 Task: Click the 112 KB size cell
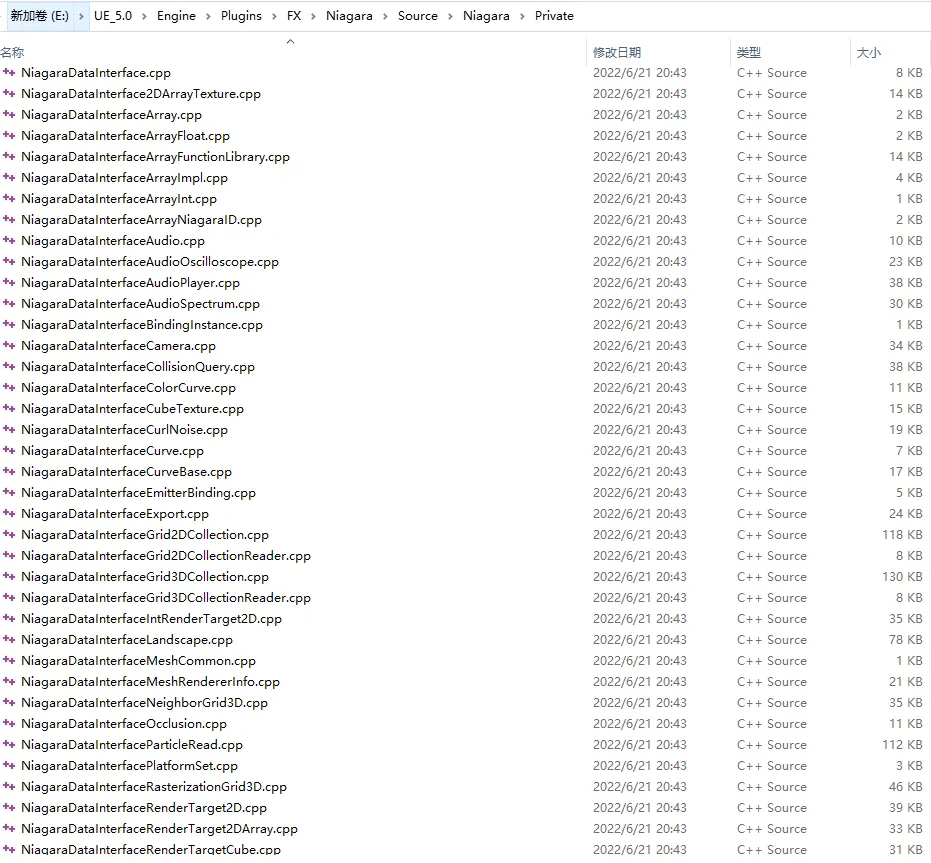tap(902, 744)
